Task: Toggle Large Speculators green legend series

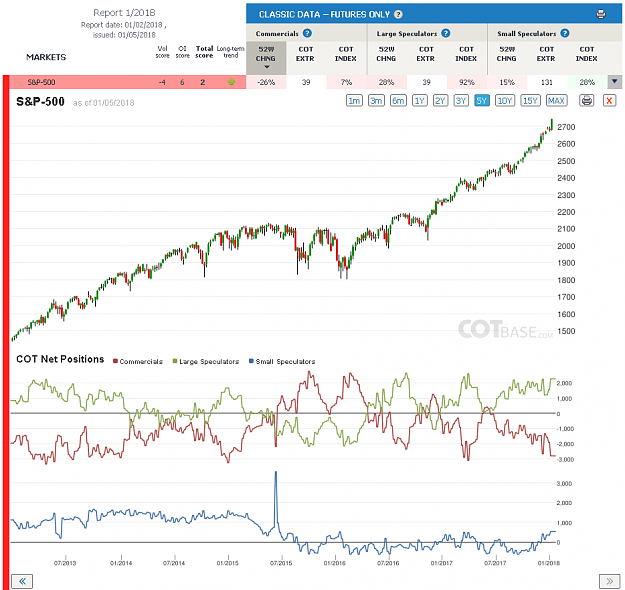Action: point(206,361)
